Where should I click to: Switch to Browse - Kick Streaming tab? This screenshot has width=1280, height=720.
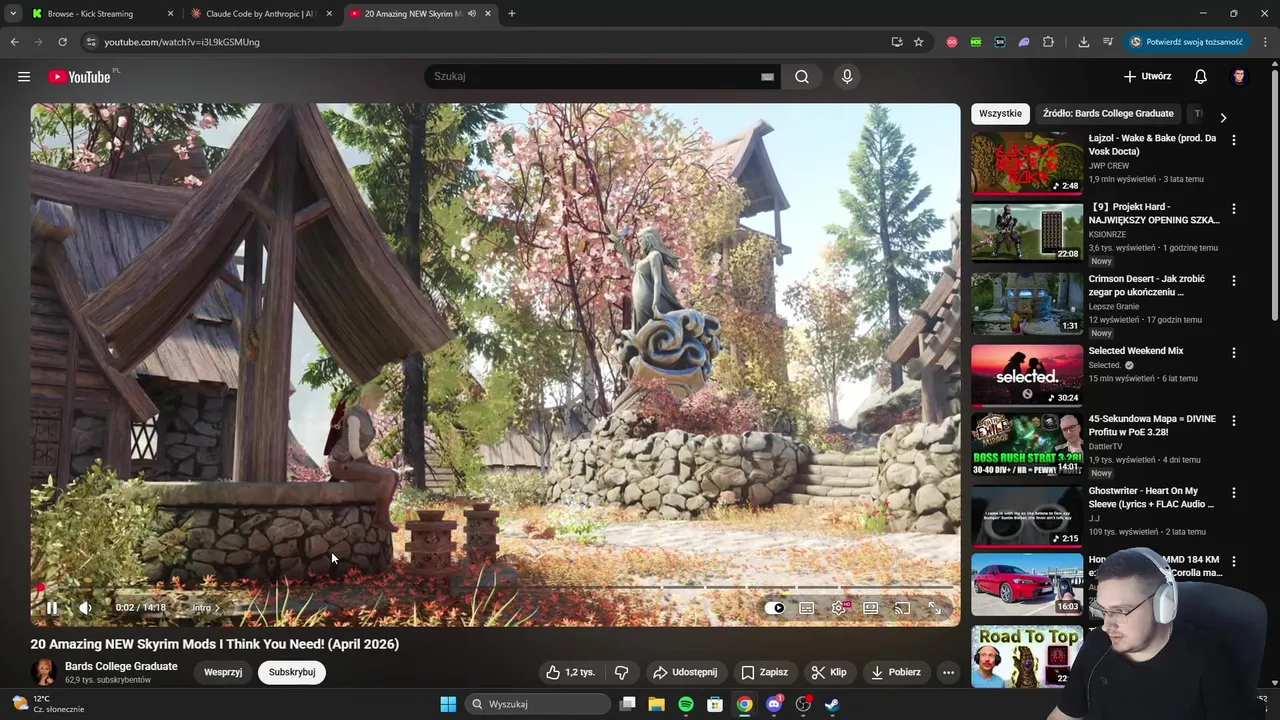click(x=102, y=14)
